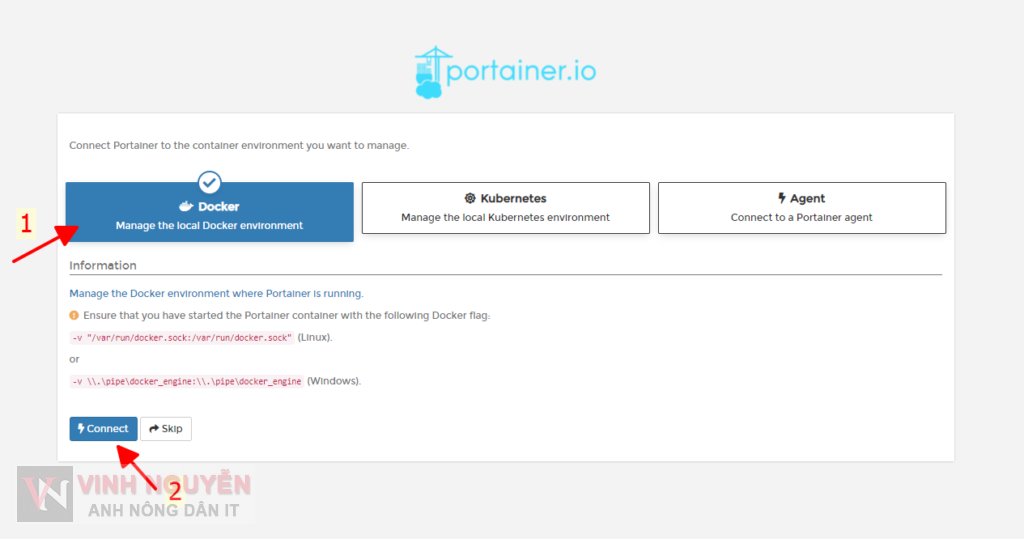This screenshot has width=1024, height=539.
Task: Choose the Agent connection option tile
Action: pyautogui.click(x=801, y=208)
